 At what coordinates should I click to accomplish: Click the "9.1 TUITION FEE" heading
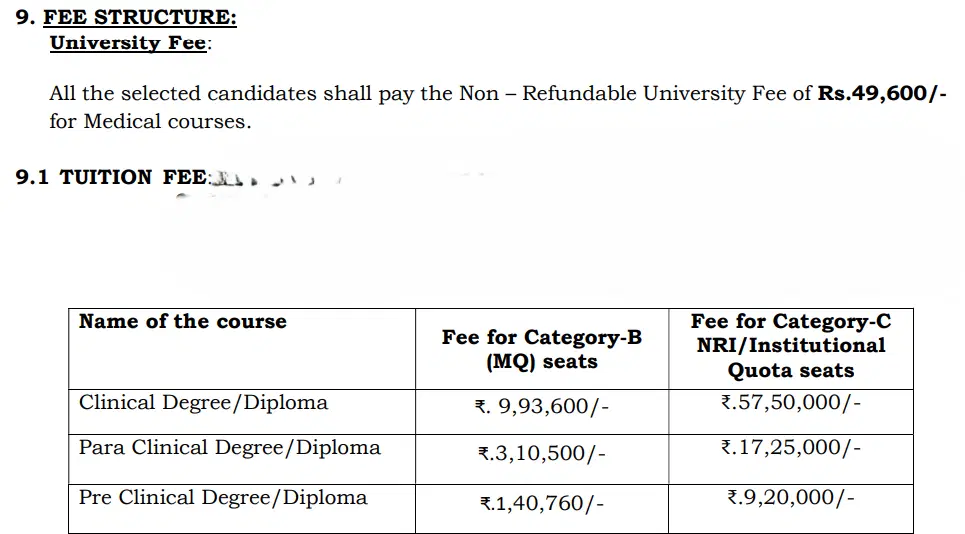(112, 177)
